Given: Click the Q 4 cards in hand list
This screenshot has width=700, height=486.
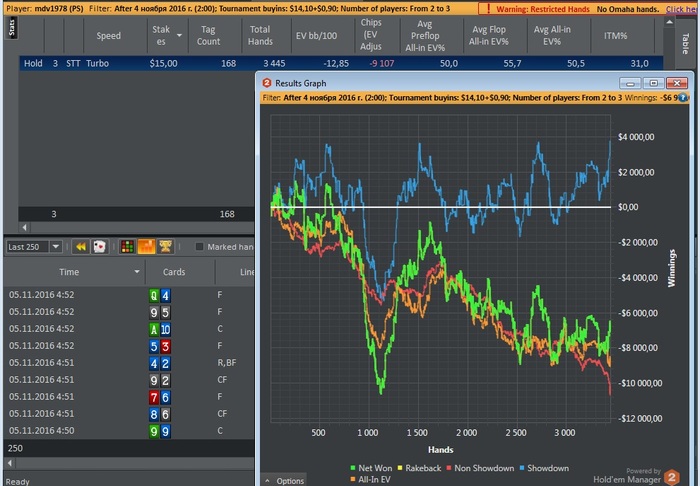Looking at the screenshot, I should pos(160,295).
